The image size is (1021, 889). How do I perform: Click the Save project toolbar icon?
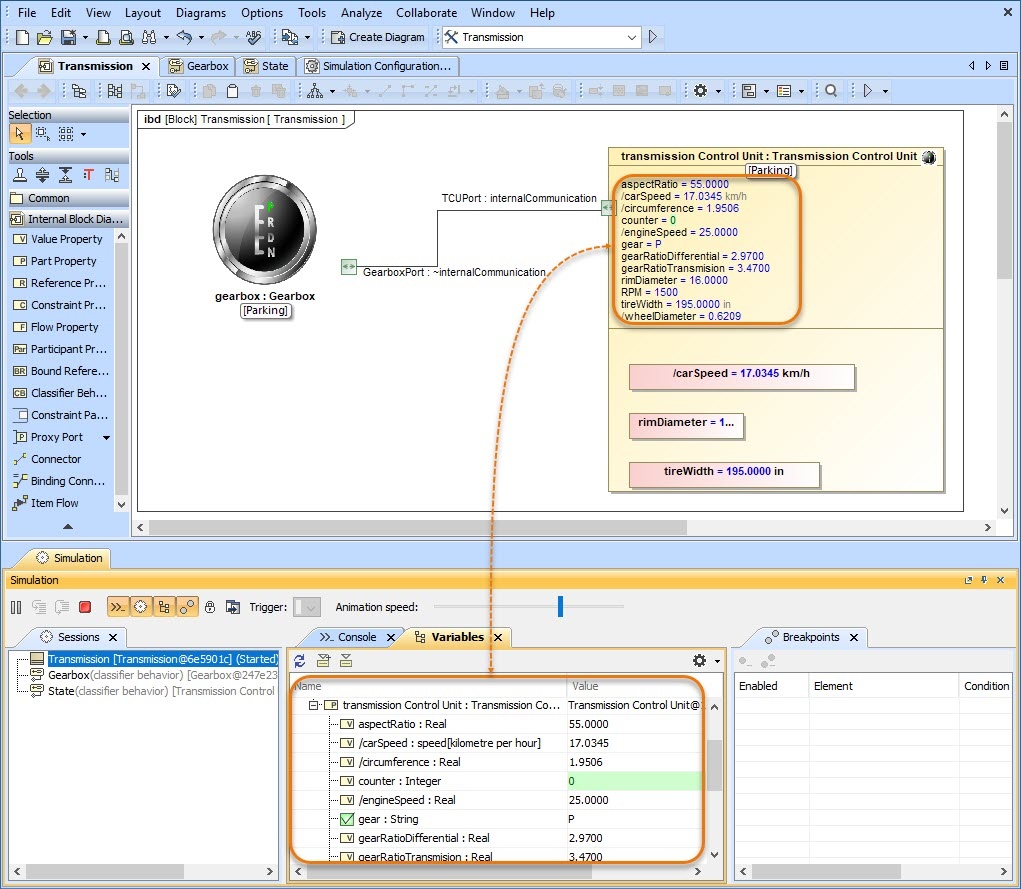(67, 37)
